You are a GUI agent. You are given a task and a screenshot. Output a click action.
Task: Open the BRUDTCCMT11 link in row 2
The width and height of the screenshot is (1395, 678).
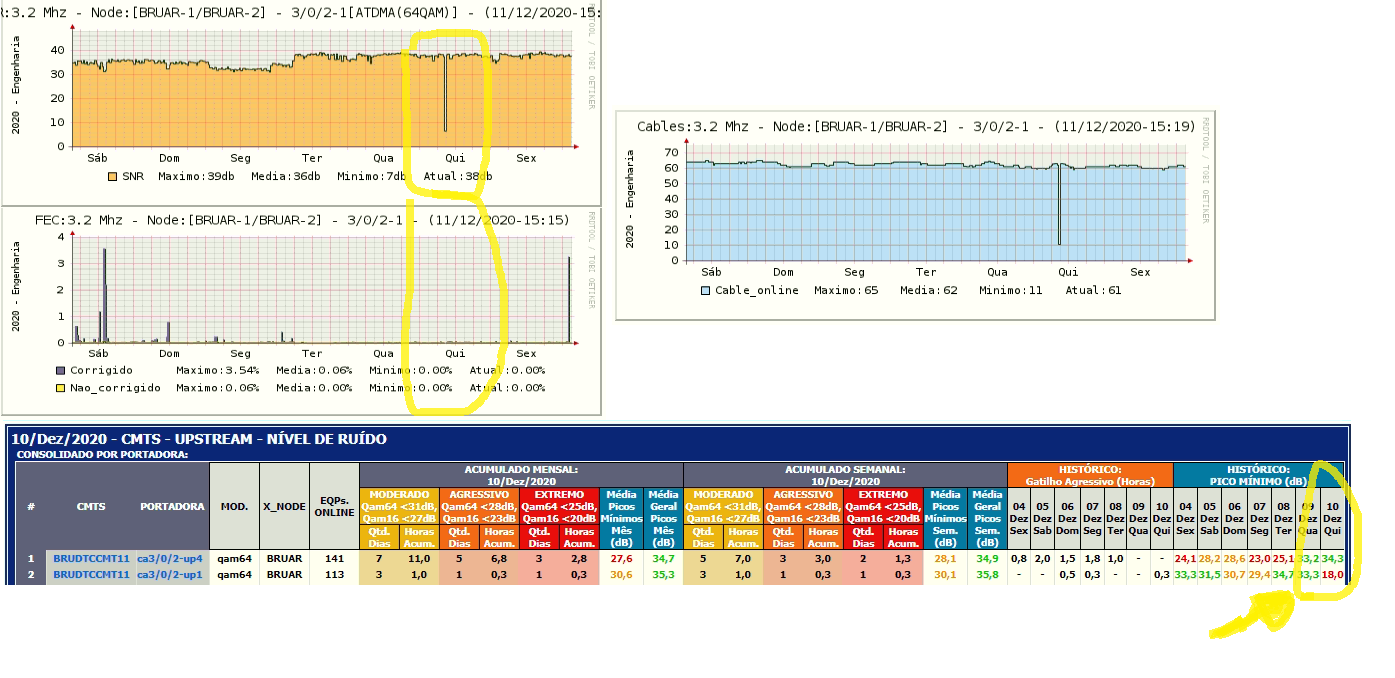[x=91, y=575]
